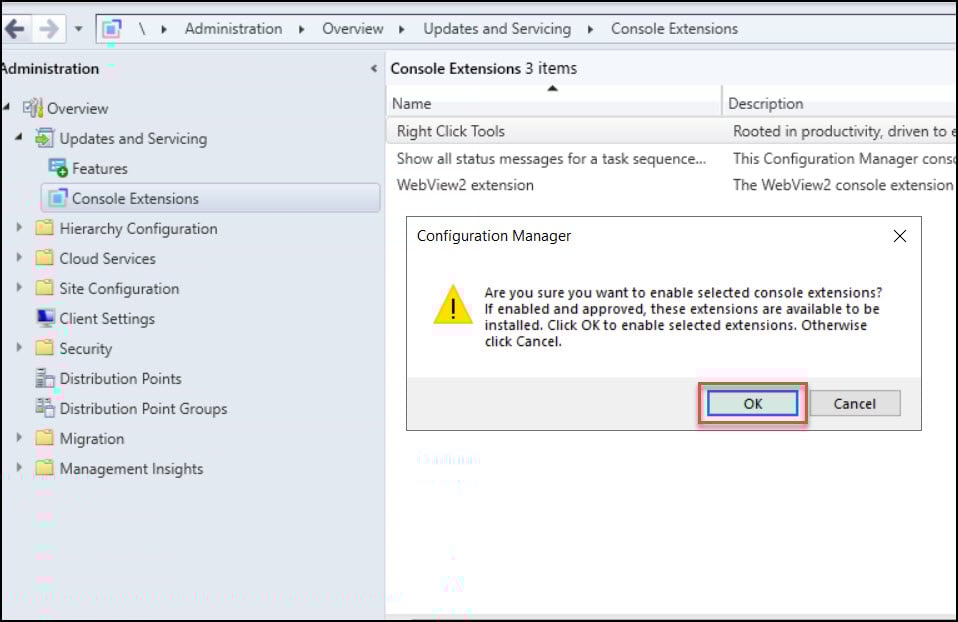Click 'The WebView2 console extension' description cell

(844, 185)
